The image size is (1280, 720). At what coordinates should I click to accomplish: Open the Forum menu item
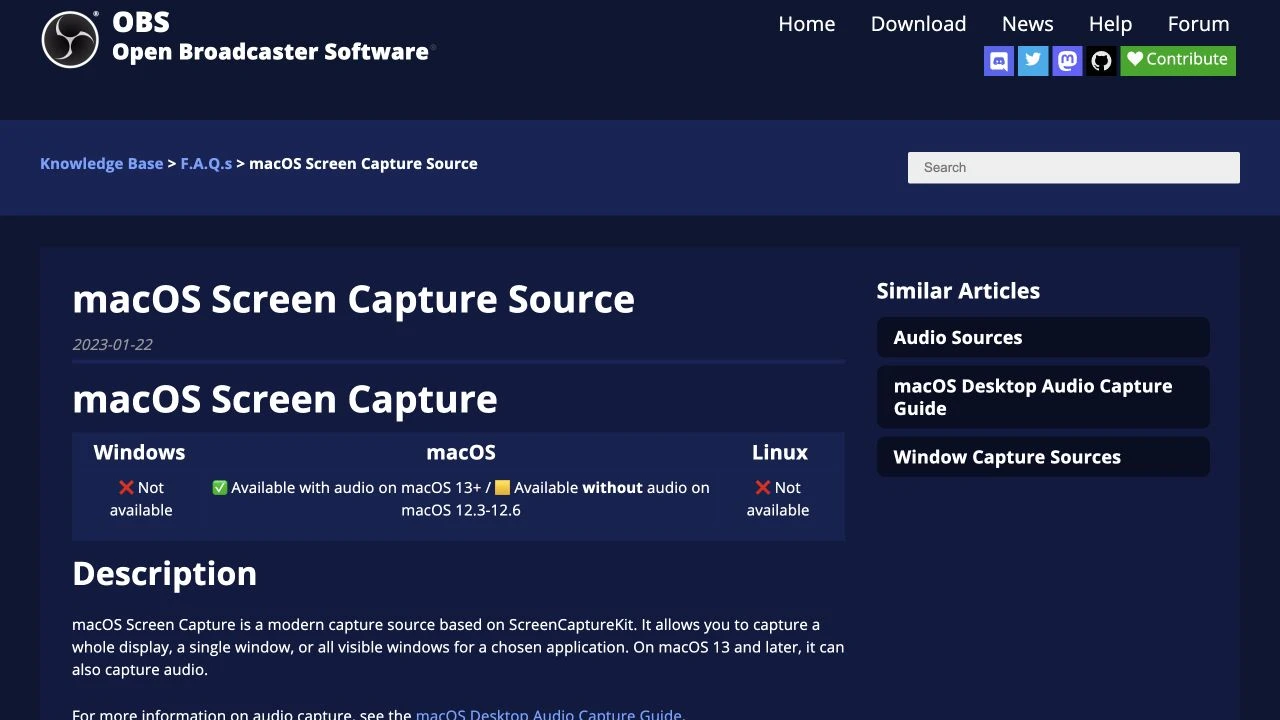pos(1198,24)
